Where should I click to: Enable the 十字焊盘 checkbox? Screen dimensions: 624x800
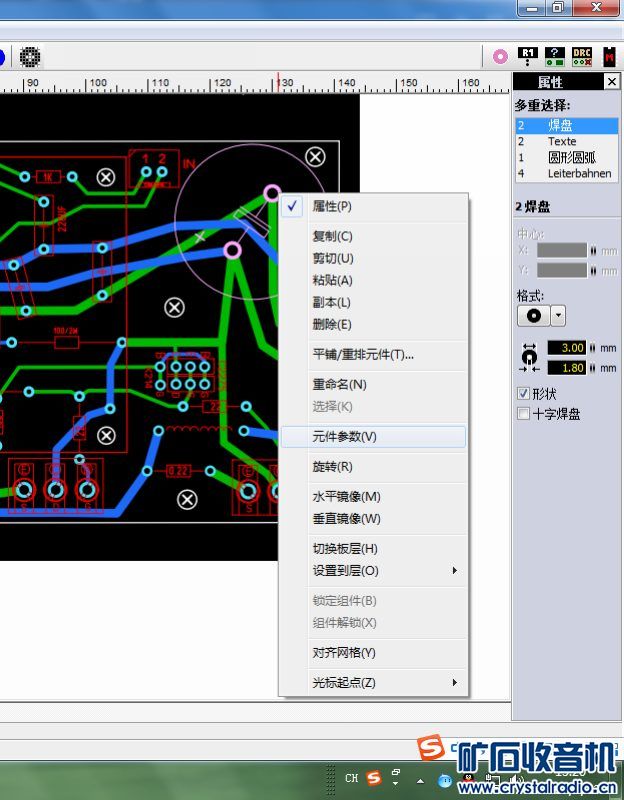click(x=523, y=413)
